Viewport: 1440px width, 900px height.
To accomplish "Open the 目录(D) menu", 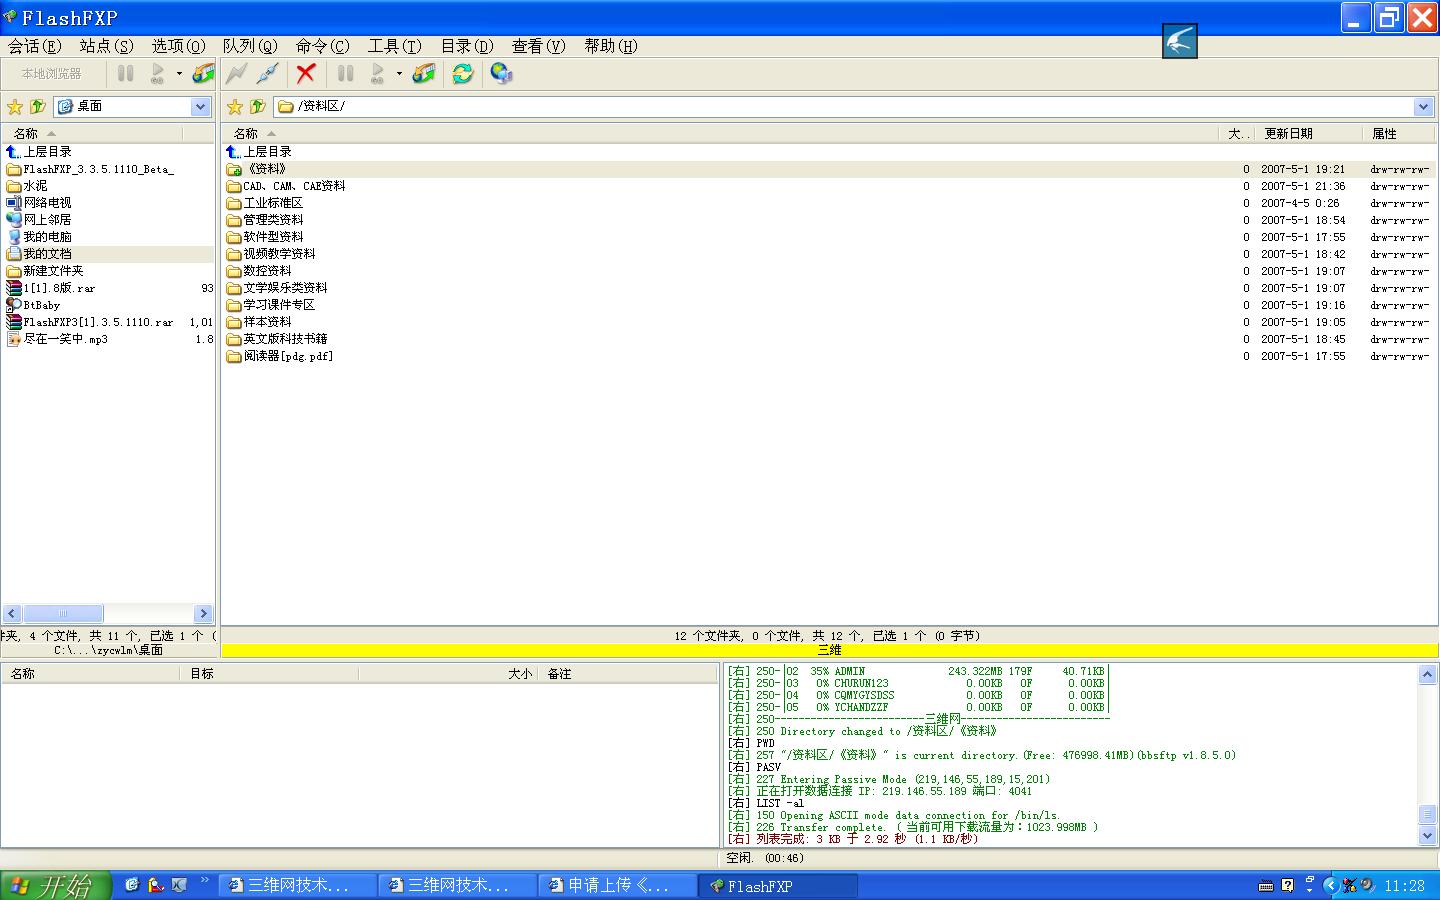I will point(467,46).
